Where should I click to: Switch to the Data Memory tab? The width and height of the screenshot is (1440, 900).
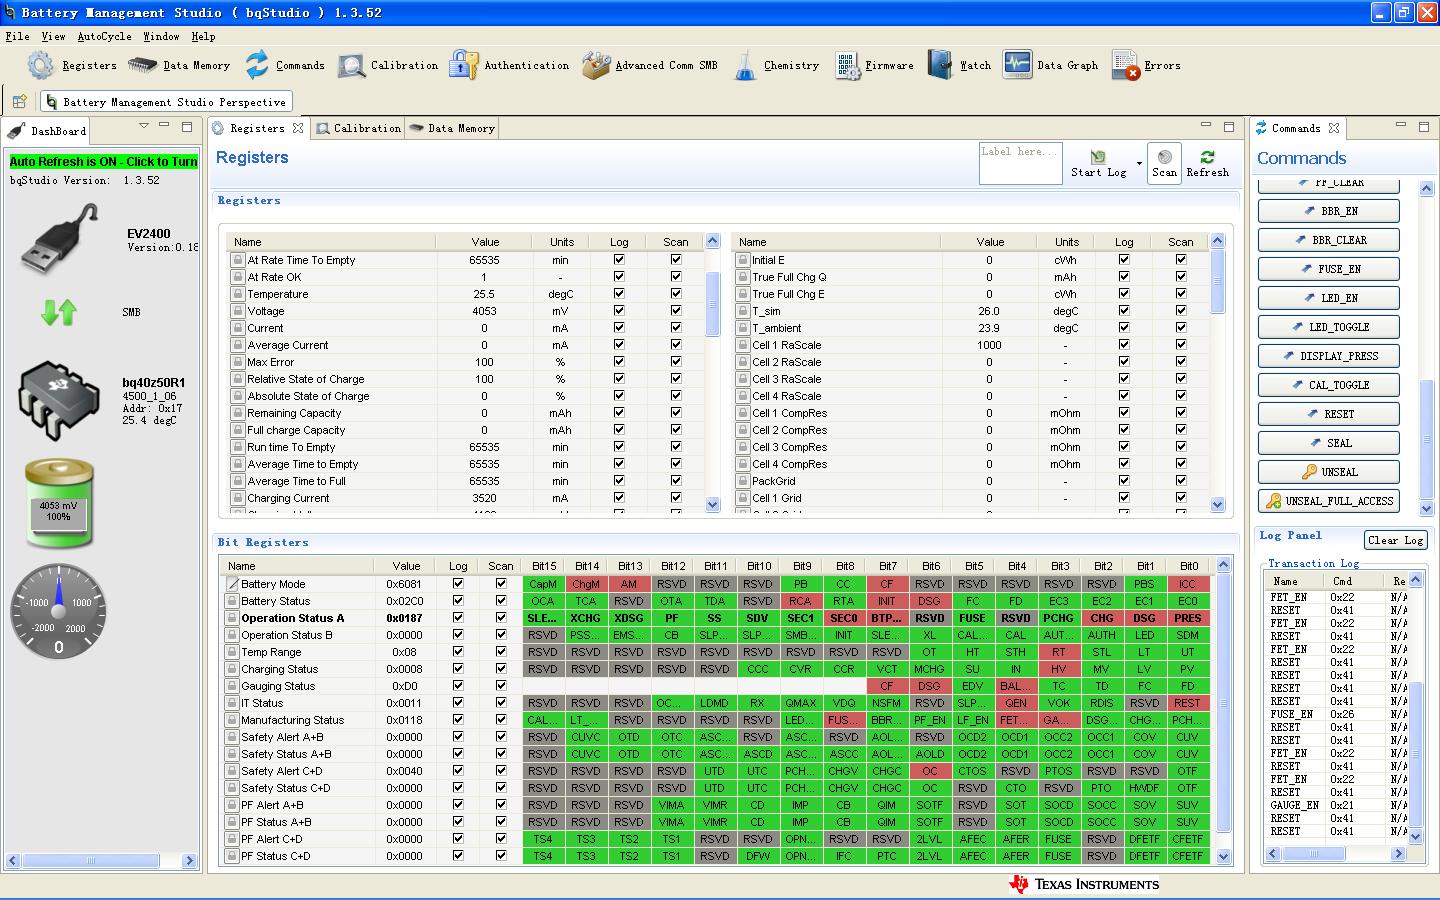[x=452, y=128]
